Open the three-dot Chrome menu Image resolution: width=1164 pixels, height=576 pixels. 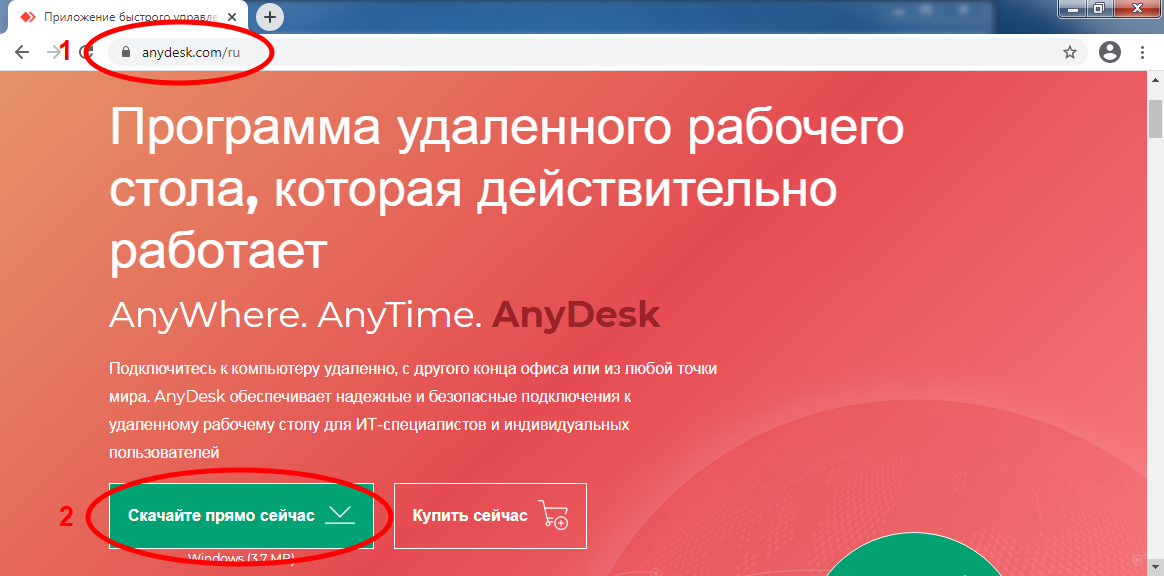point(1143,51)
